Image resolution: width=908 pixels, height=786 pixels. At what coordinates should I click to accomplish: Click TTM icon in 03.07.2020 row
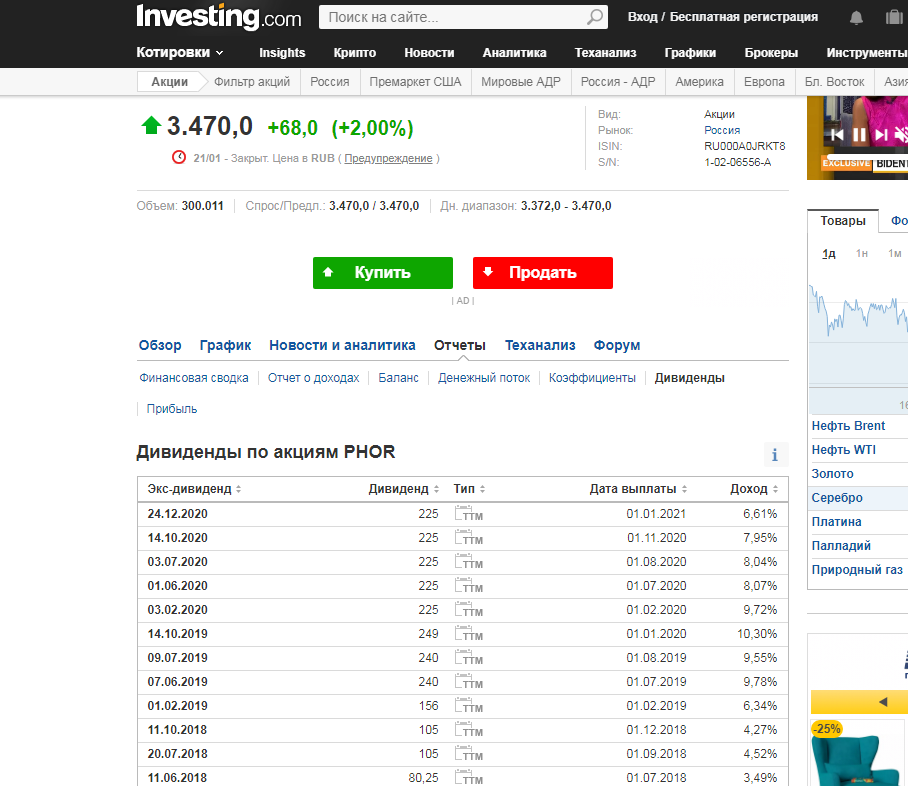[468, 562]
